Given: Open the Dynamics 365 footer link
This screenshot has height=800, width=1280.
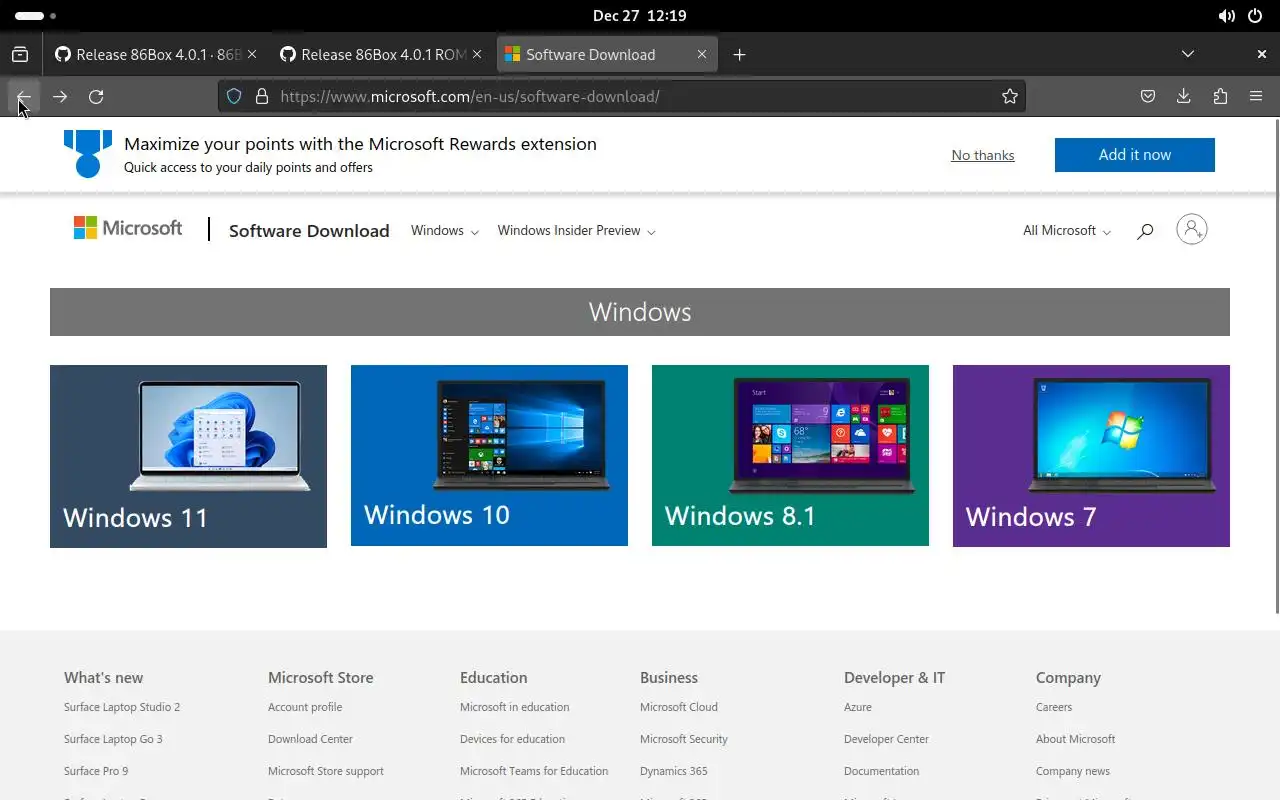Looking at the screenshot, I should click(x=674, y=771).
